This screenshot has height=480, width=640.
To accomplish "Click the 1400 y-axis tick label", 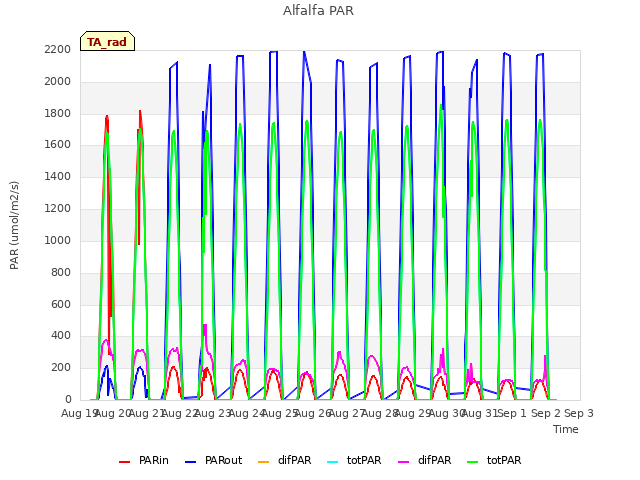I will [58, 176].
